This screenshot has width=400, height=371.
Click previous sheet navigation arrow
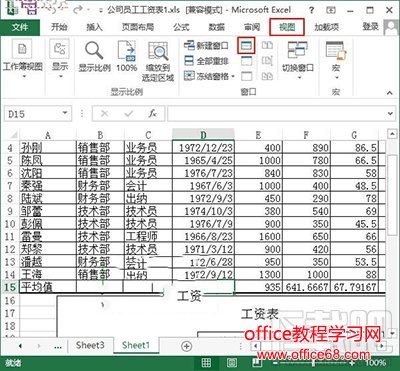(20, 346)
